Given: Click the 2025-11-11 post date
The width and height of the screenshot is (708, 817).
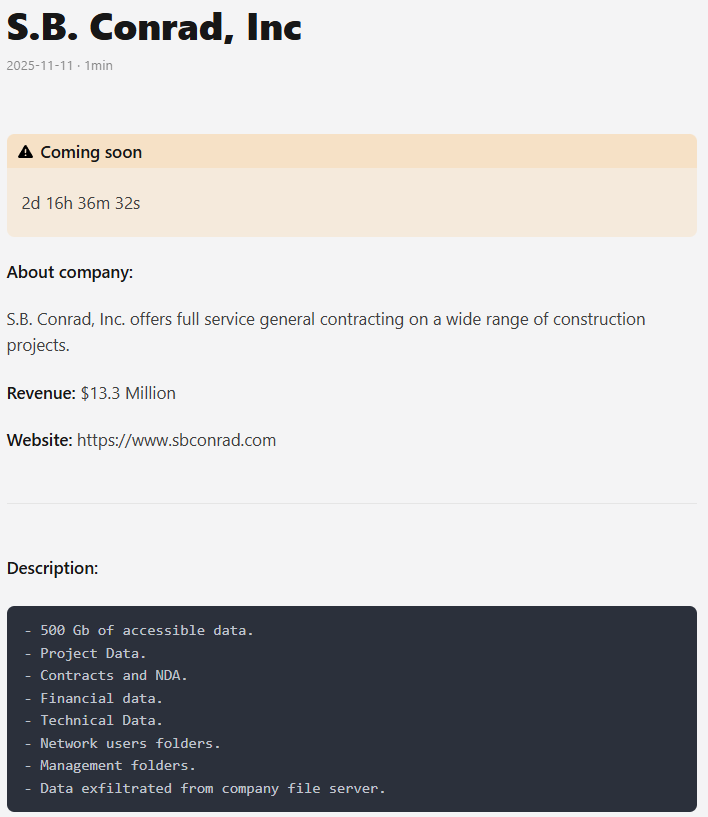Looking at the screenshot, I should tap(39, 65).
